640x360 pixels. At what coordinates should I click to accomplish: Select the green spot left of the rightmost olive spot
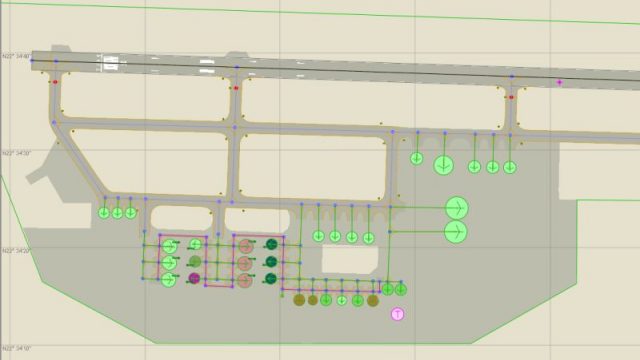358,301
